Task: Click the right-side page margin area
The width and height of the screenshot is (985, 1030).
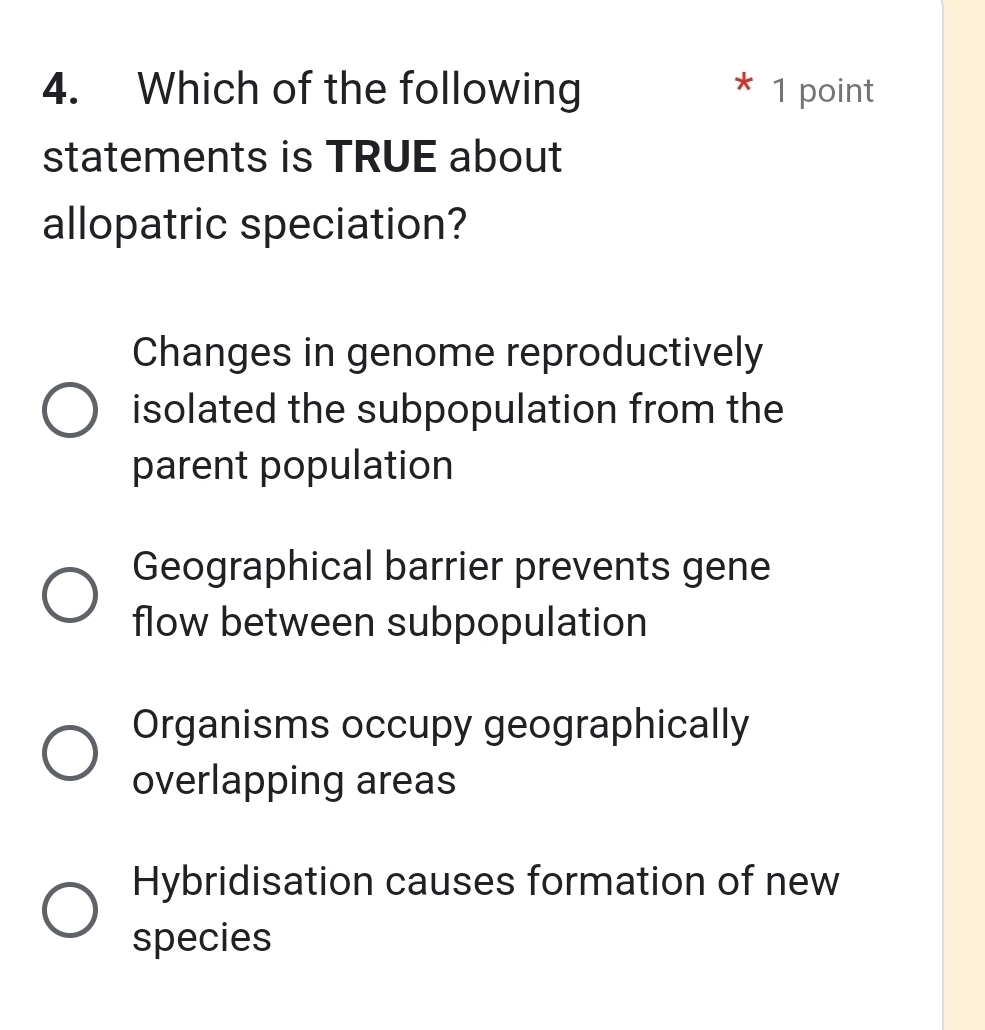Action: 963,500
